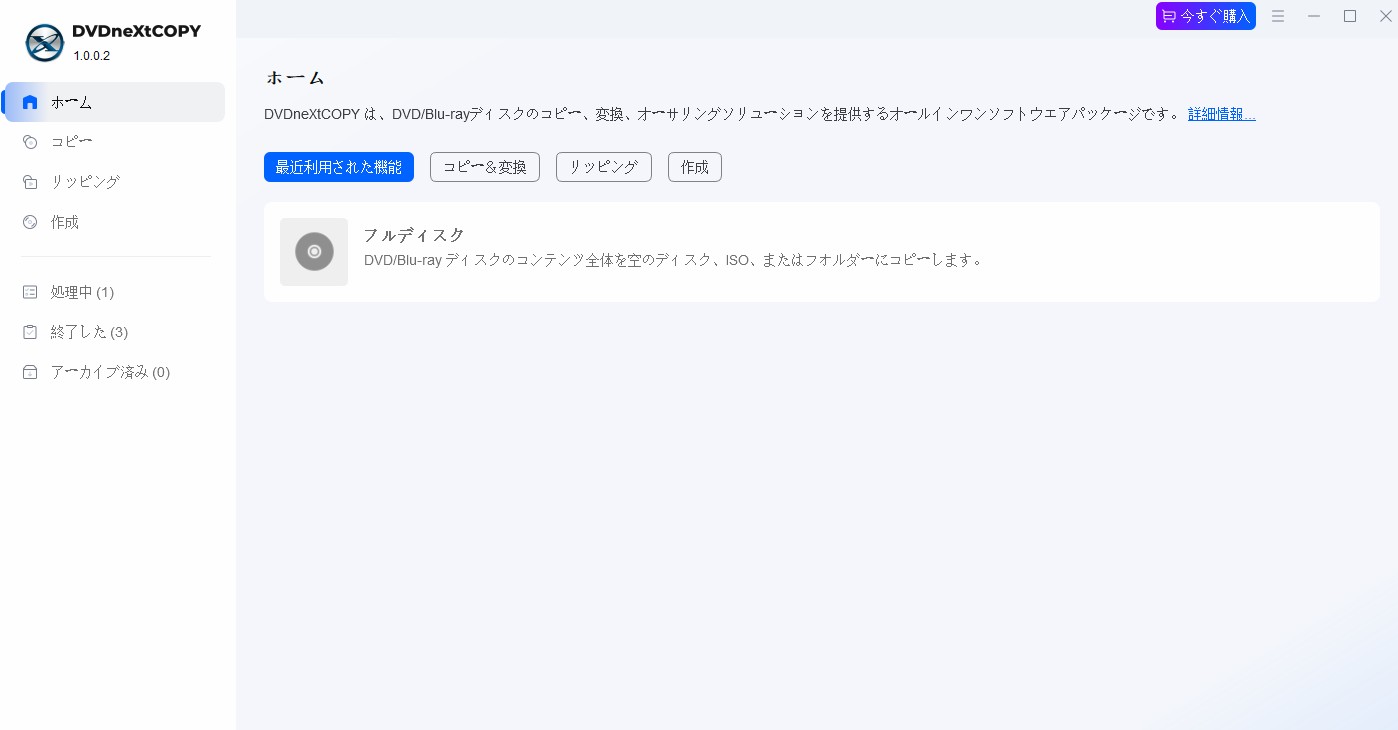Minimize the application window
The image size is (1398, 730).
point(1314,16)
